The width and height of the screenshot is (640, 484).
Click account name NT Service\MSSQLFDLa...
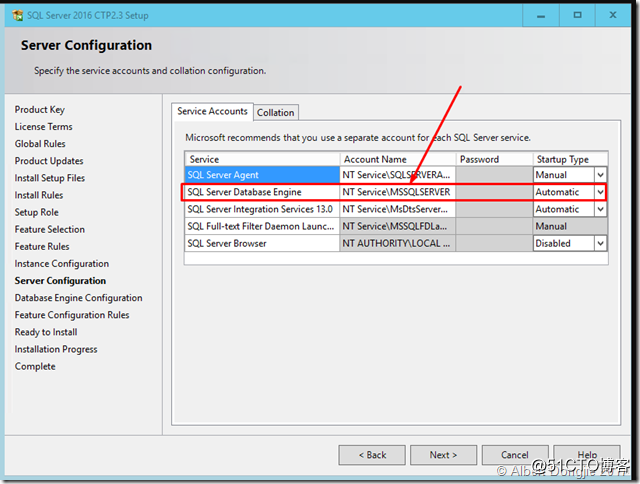point(398,226)
